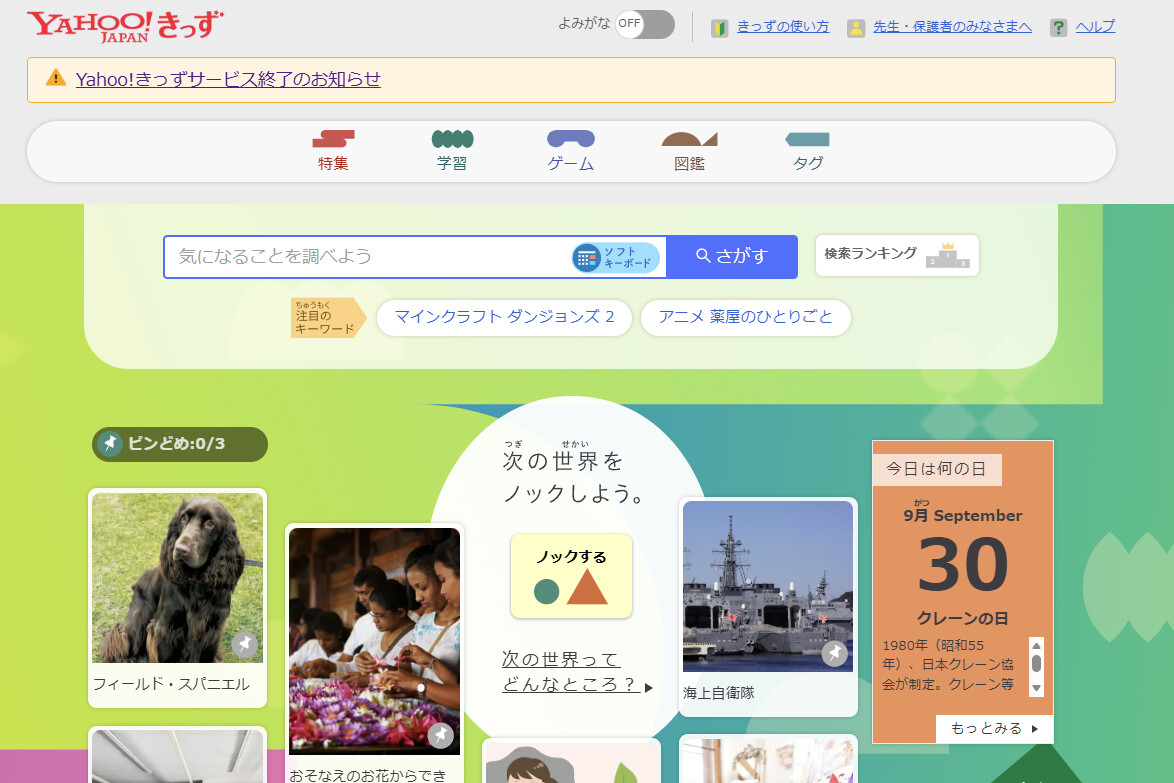Pin the 海上自衛隊 card
The image size is (1174, 783).
834,653
